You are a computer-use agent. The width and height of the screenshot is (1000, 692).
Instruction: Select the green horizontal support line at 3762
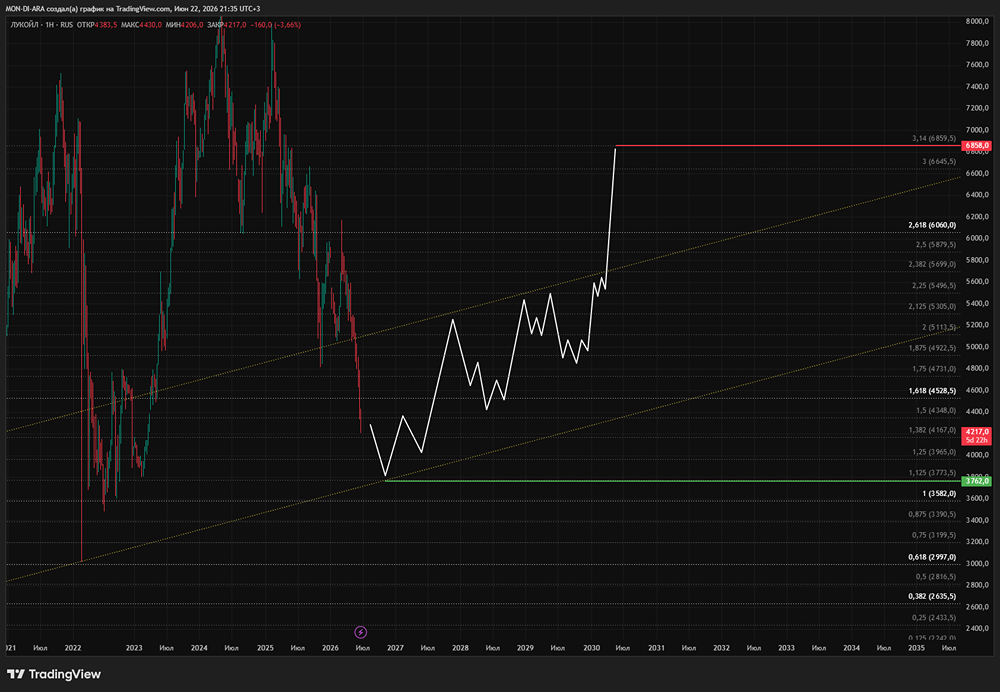[673, 480]
